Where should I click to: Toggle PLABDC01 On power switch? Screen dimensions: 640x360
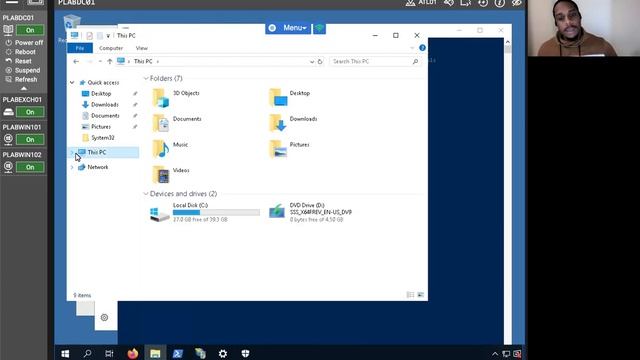(30, 30)
